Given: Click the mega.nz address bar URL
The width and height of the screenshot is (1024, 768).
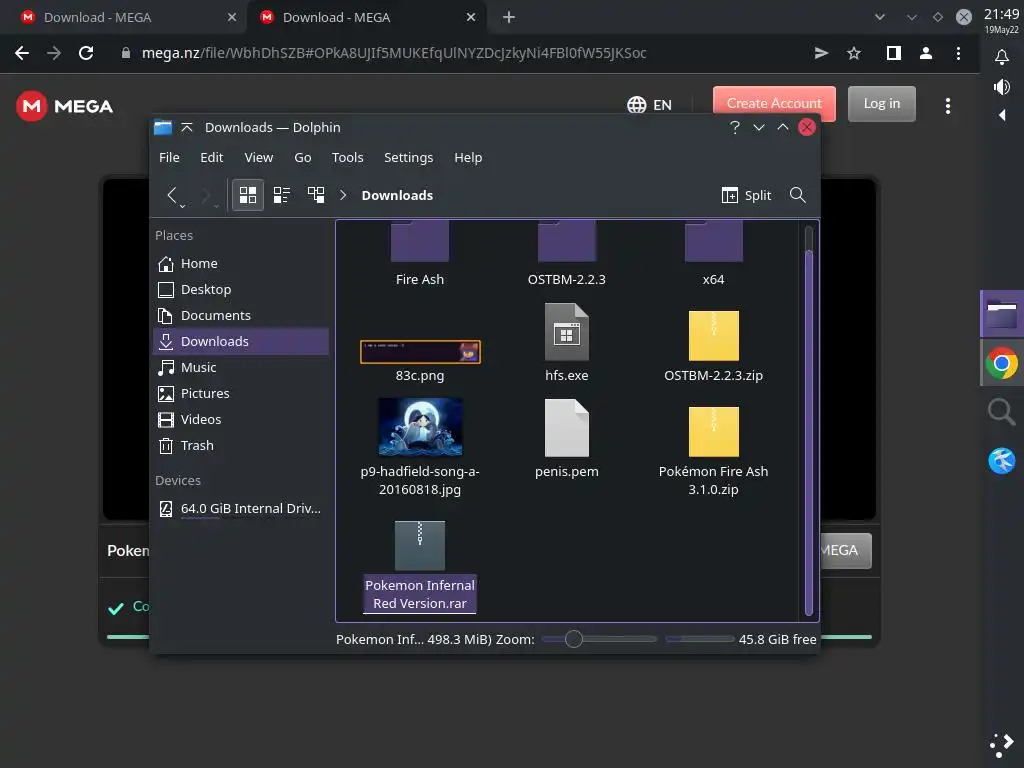Looking at the screenshot, I should (x=394, y=53).
